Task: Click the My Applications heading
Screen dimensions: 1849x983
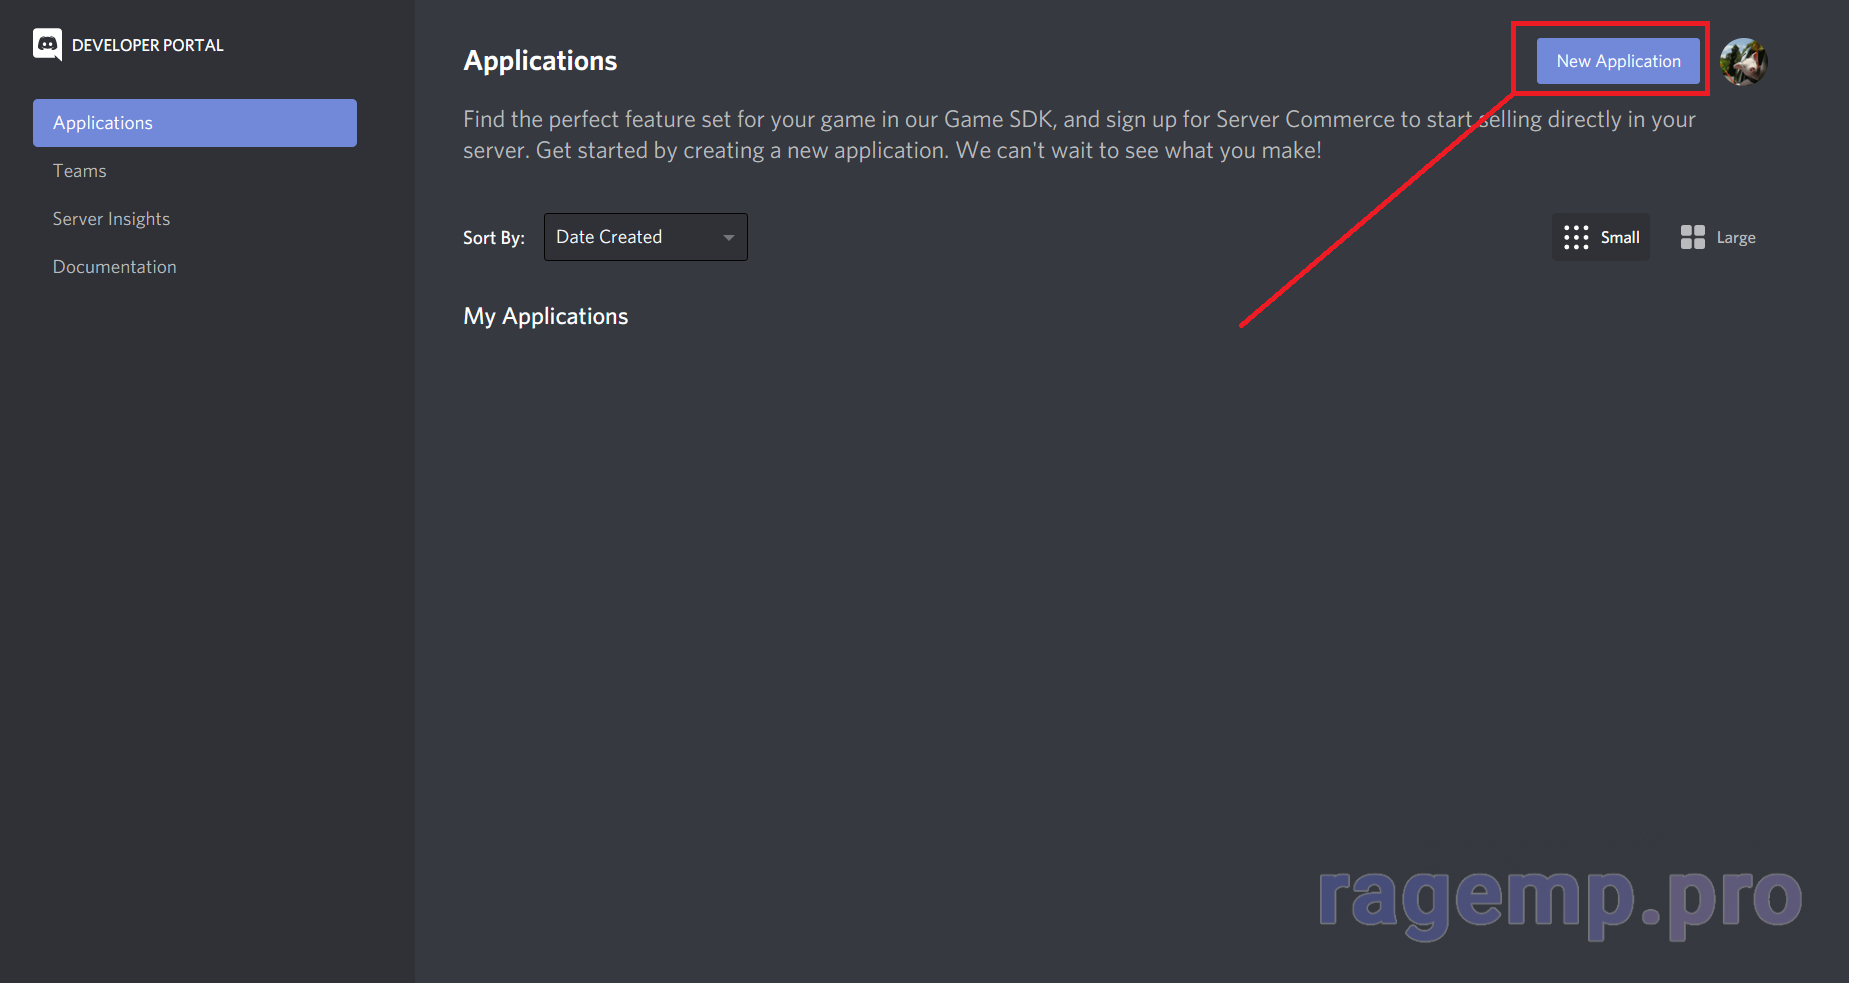Action: (x=546, y=316)
